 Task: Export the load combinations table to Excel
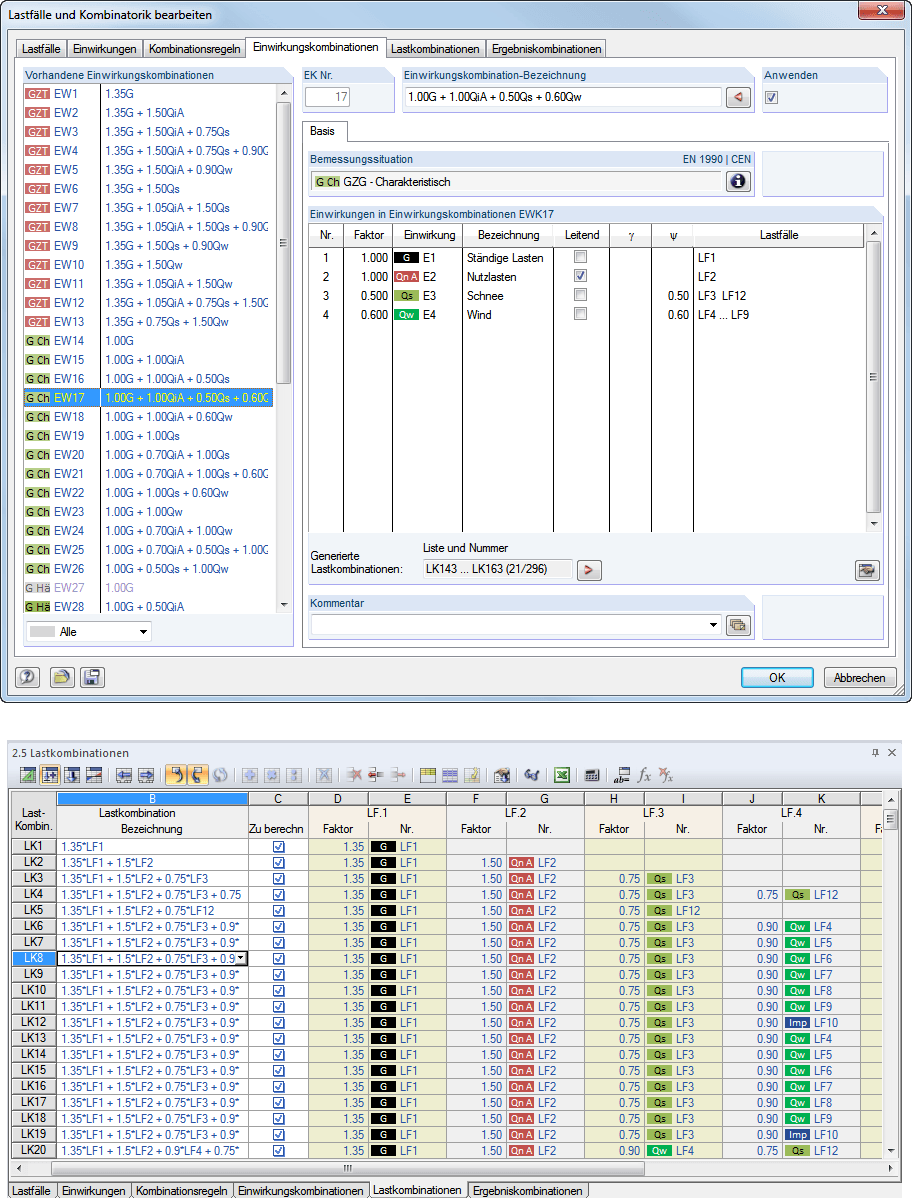(563, 775)
